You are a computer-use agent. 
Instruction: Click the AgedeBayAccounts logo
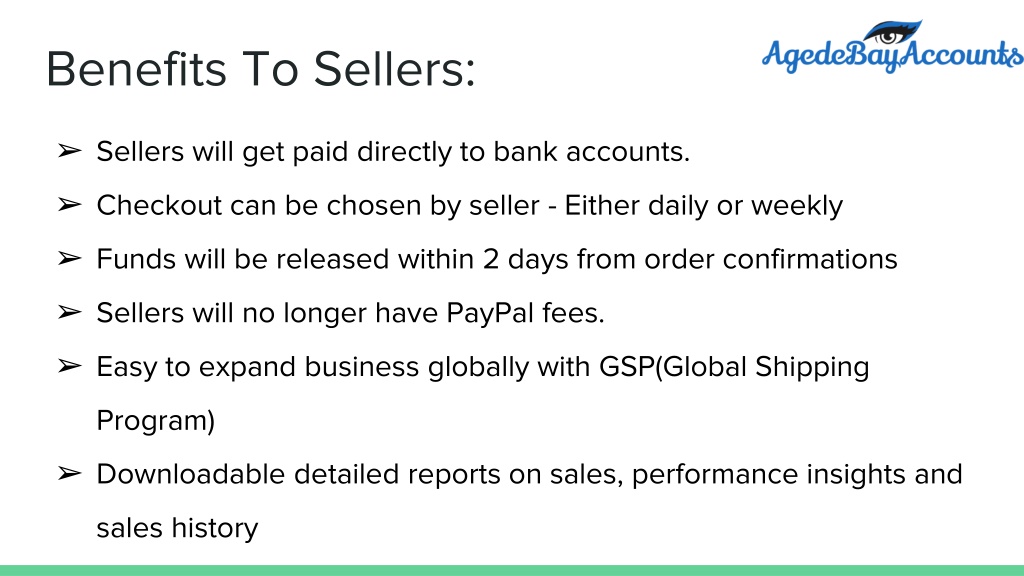(x=893, y=47)
